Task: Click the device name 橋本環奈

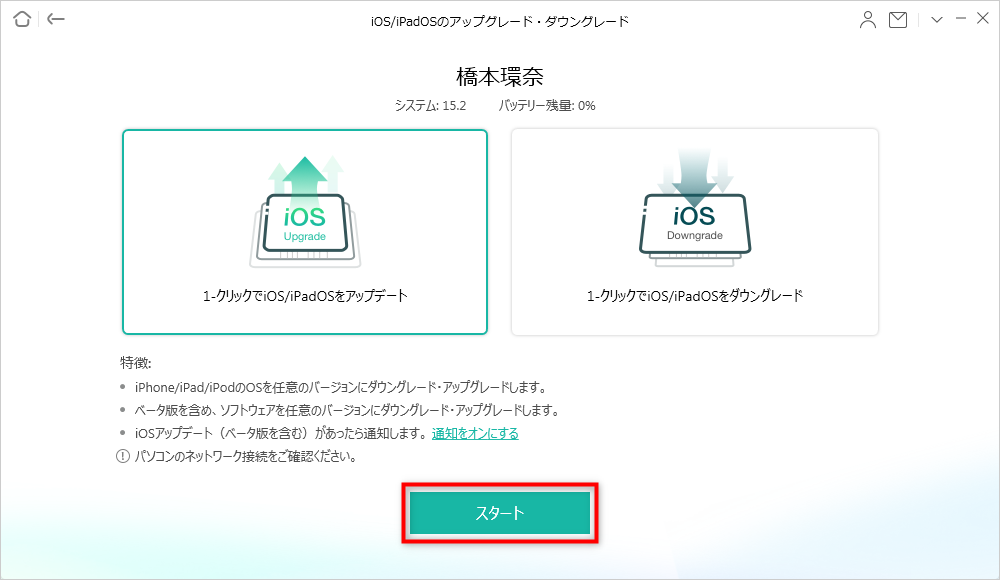Action: tap(500, 77)
